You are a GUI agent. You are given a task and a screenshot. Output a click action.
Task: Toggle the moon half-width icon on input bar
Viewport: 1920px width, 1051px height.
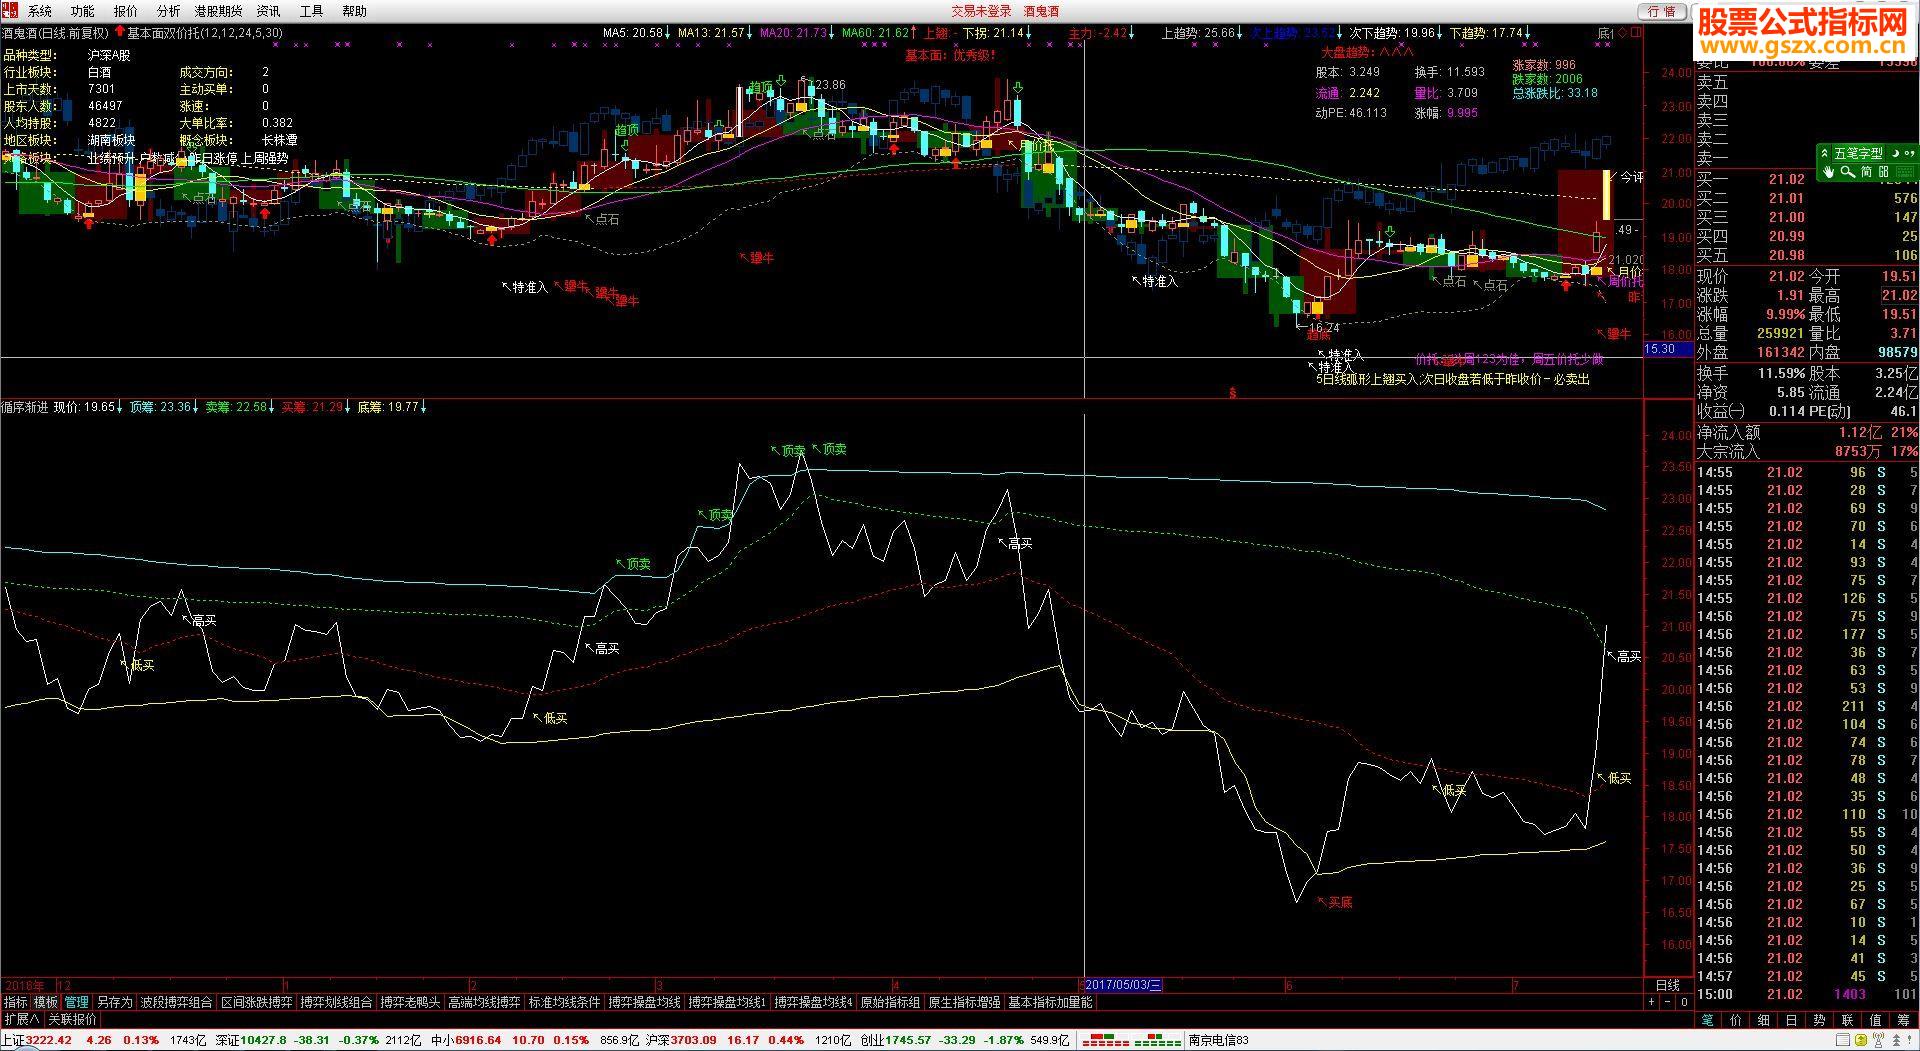(x=1895, y=153)
